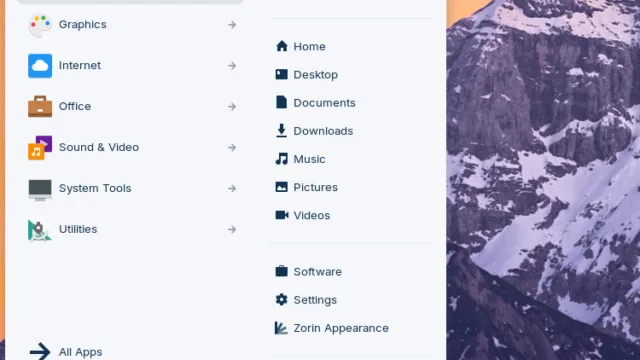Click the Graphics palette icon
Viewport: 640px width, 360px height.
pyautogui.click(x=40, y=25)
